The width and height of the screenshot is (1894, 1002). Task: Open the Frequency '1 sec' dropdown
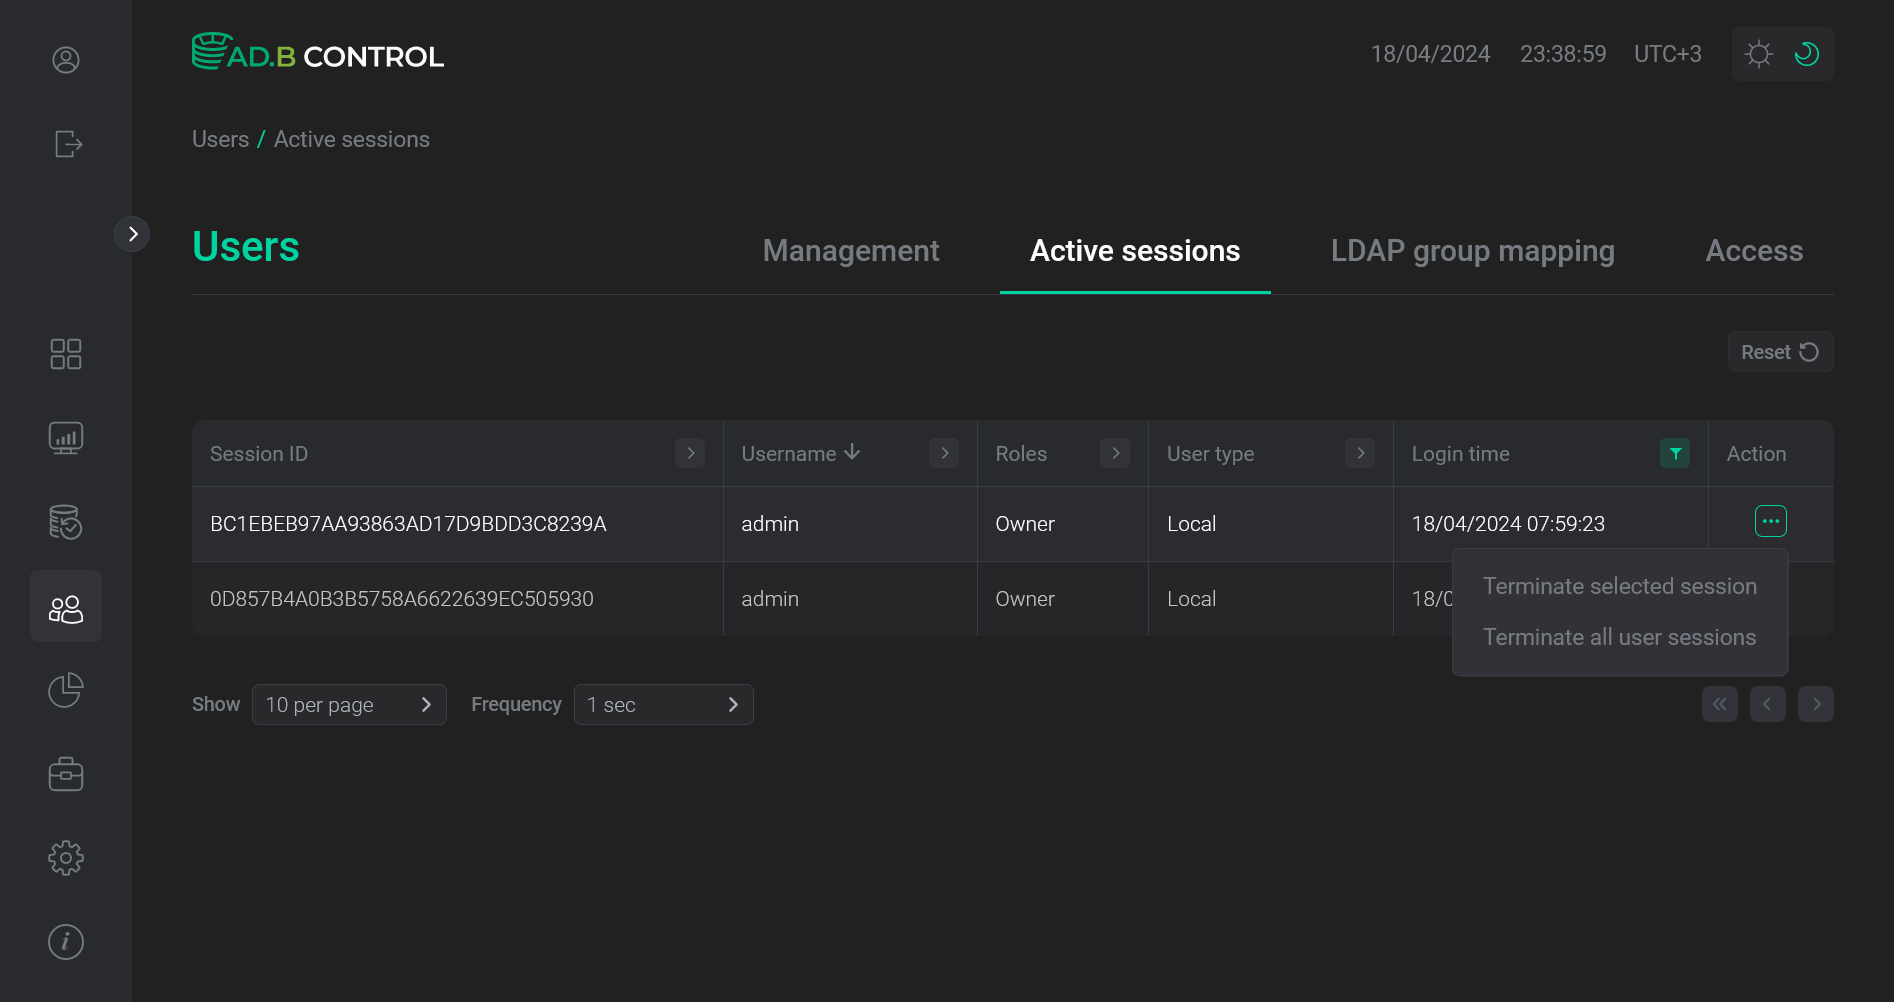pyautogui.click(x=663, y=704)
